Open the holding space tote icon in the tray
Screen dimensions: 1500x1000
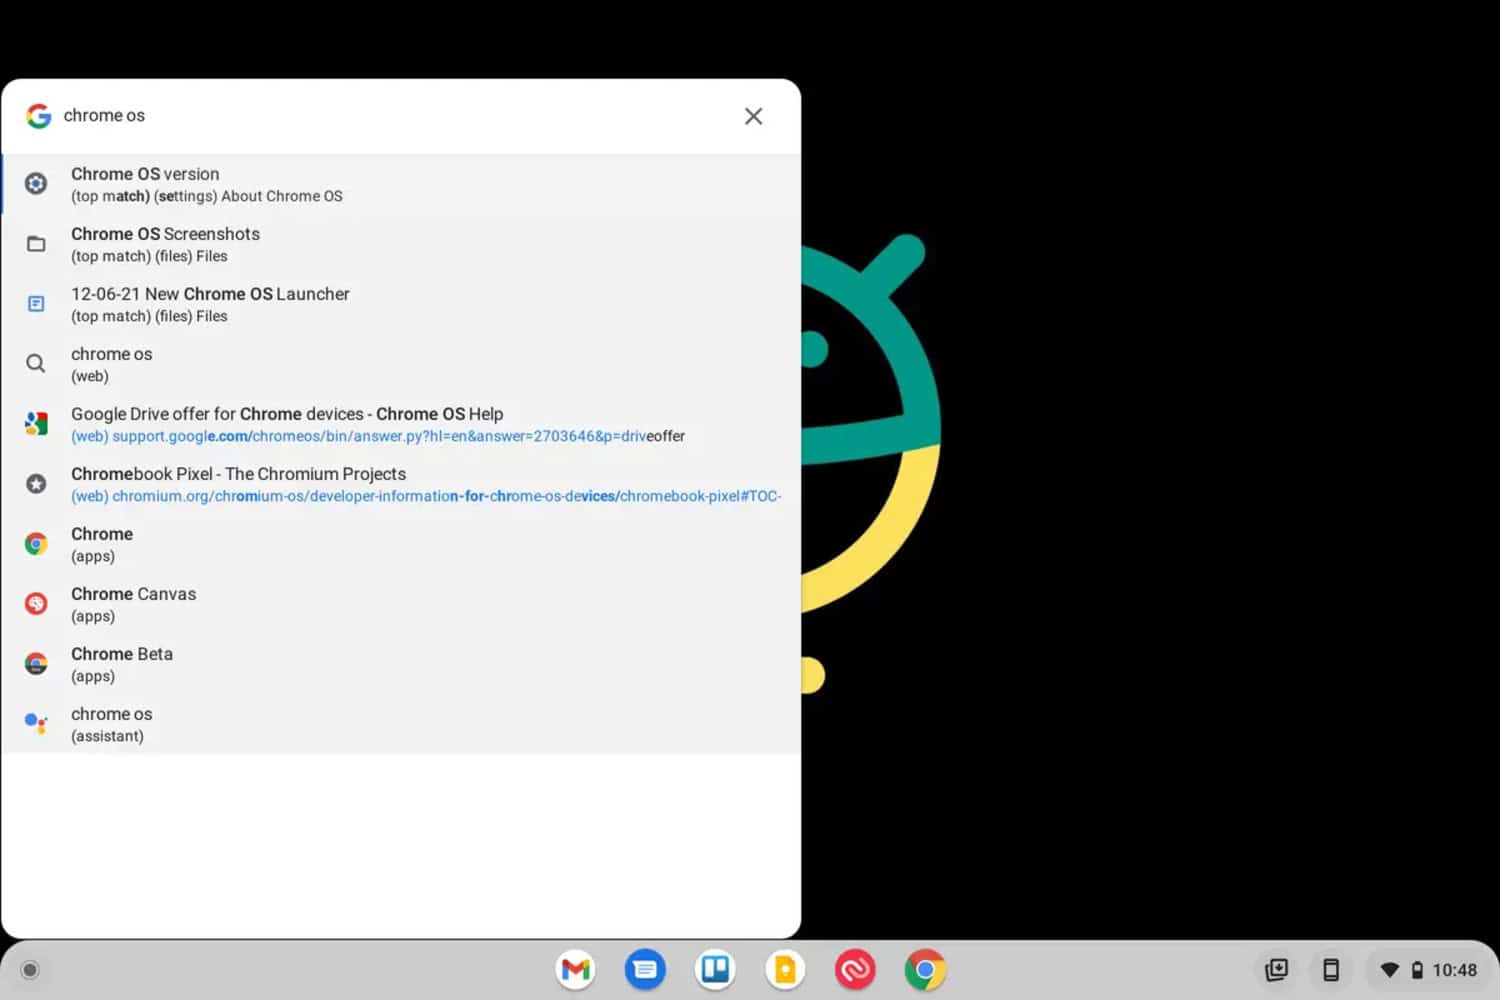[1277, 969]
